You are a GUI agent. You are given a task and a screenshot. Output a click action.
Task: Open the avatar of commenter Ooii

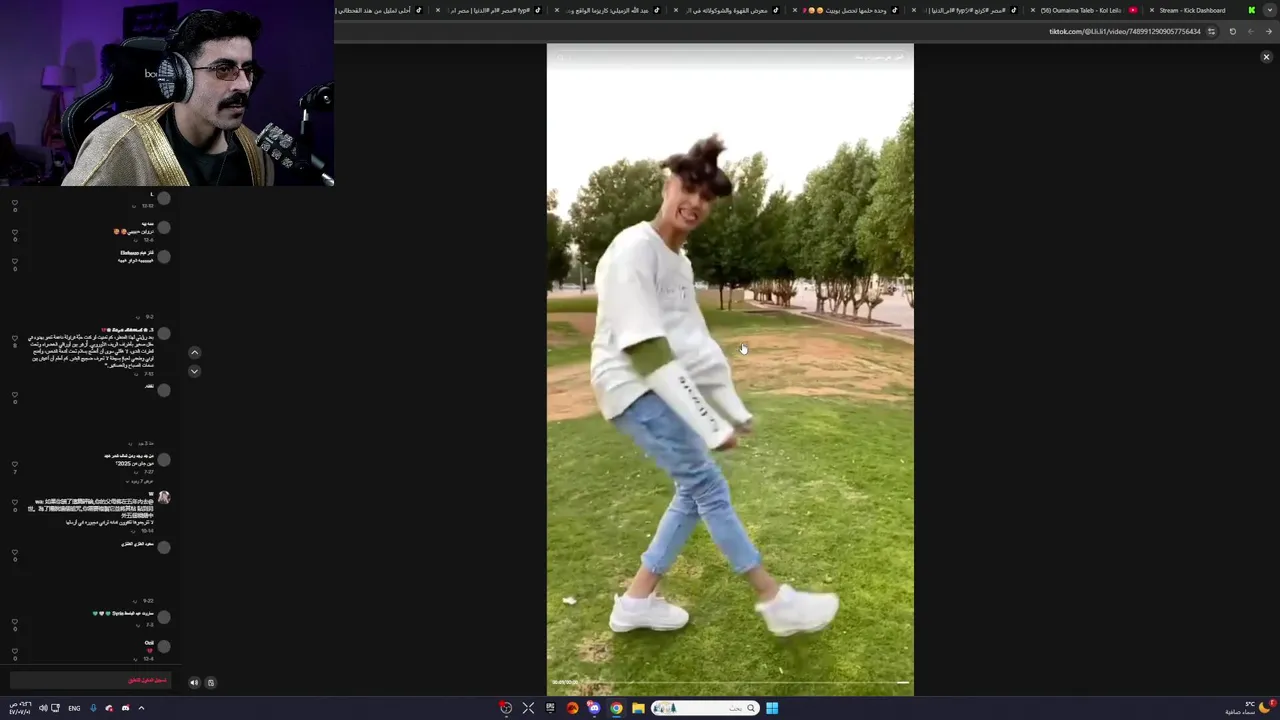pos(164,646)
